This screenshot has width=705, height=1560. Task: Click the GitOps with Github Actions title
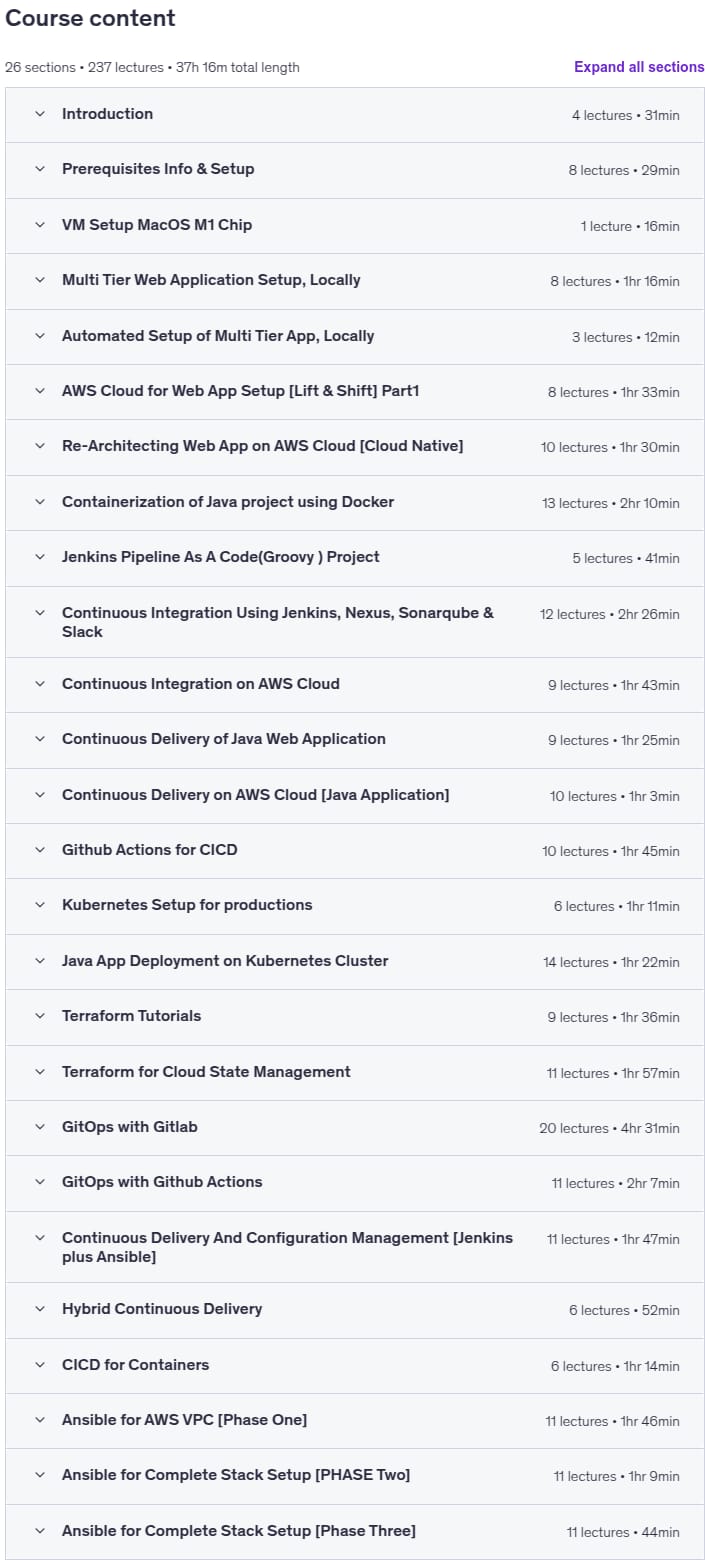(x=162, y=1182)
